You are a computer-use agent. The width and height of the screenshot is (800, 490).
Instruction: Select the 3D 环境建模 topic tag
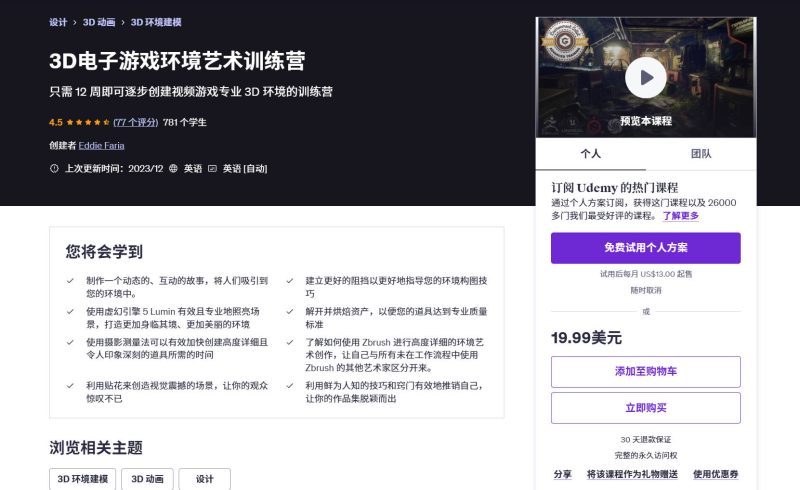83,479
